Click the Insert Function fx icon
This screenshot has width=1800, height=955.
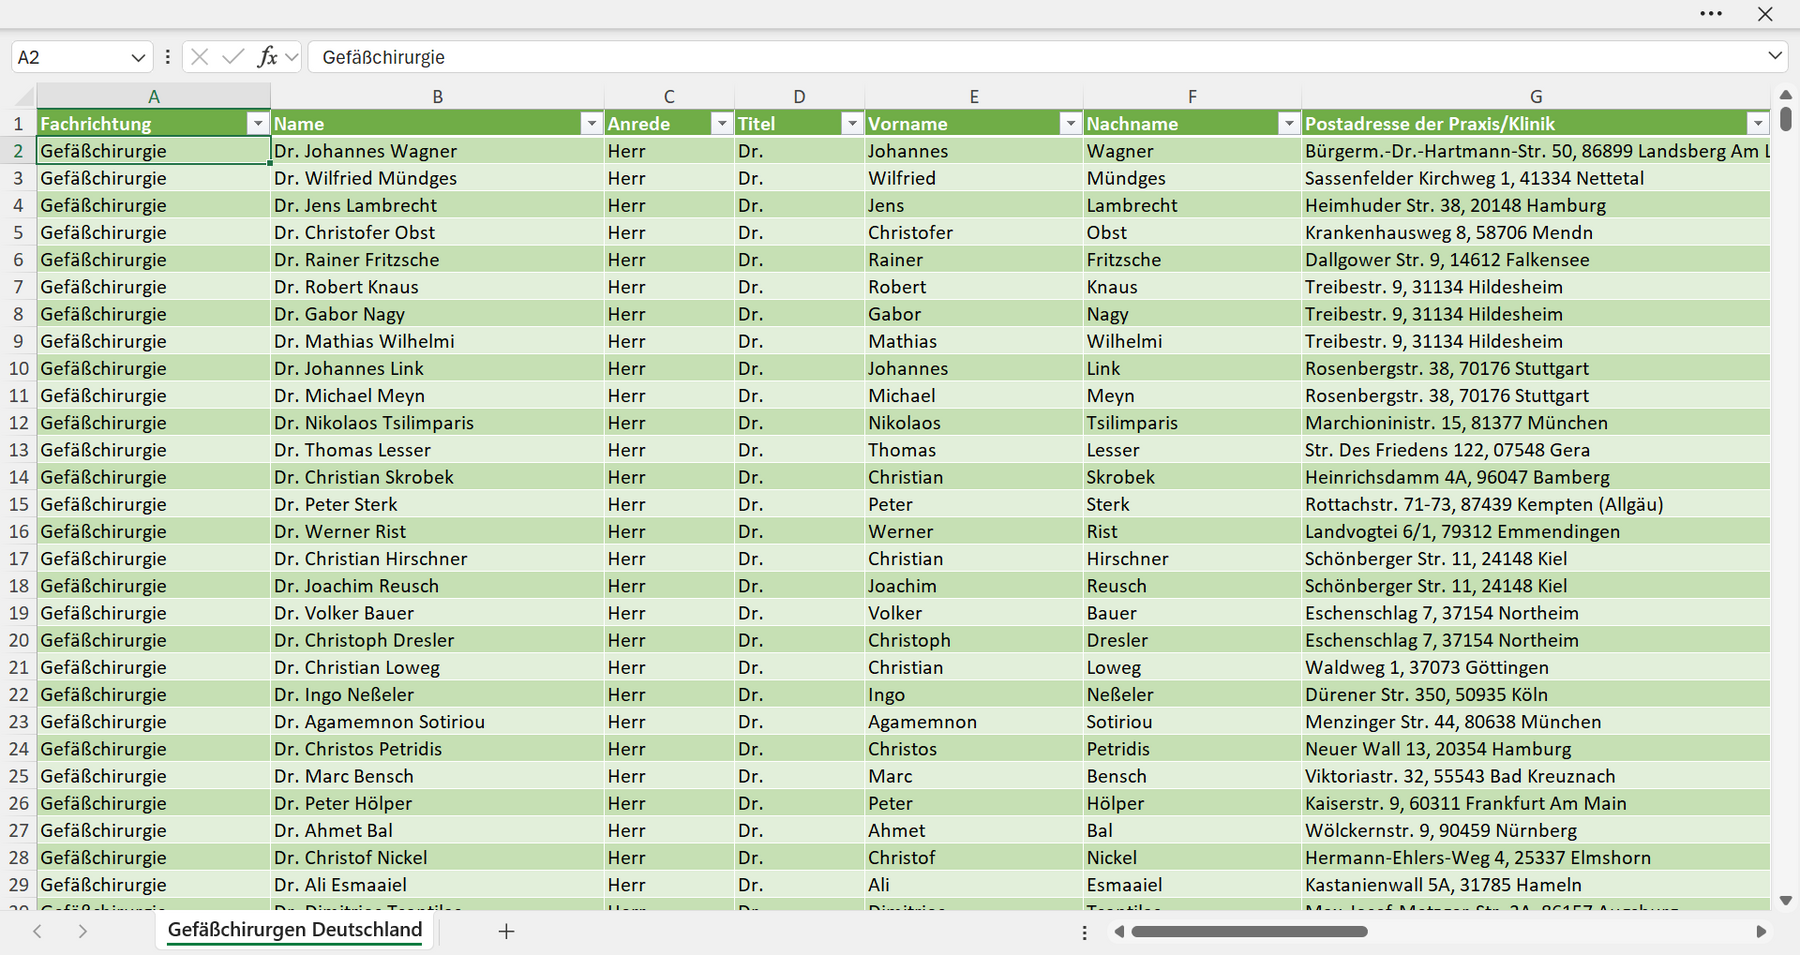tap(267, 57)
